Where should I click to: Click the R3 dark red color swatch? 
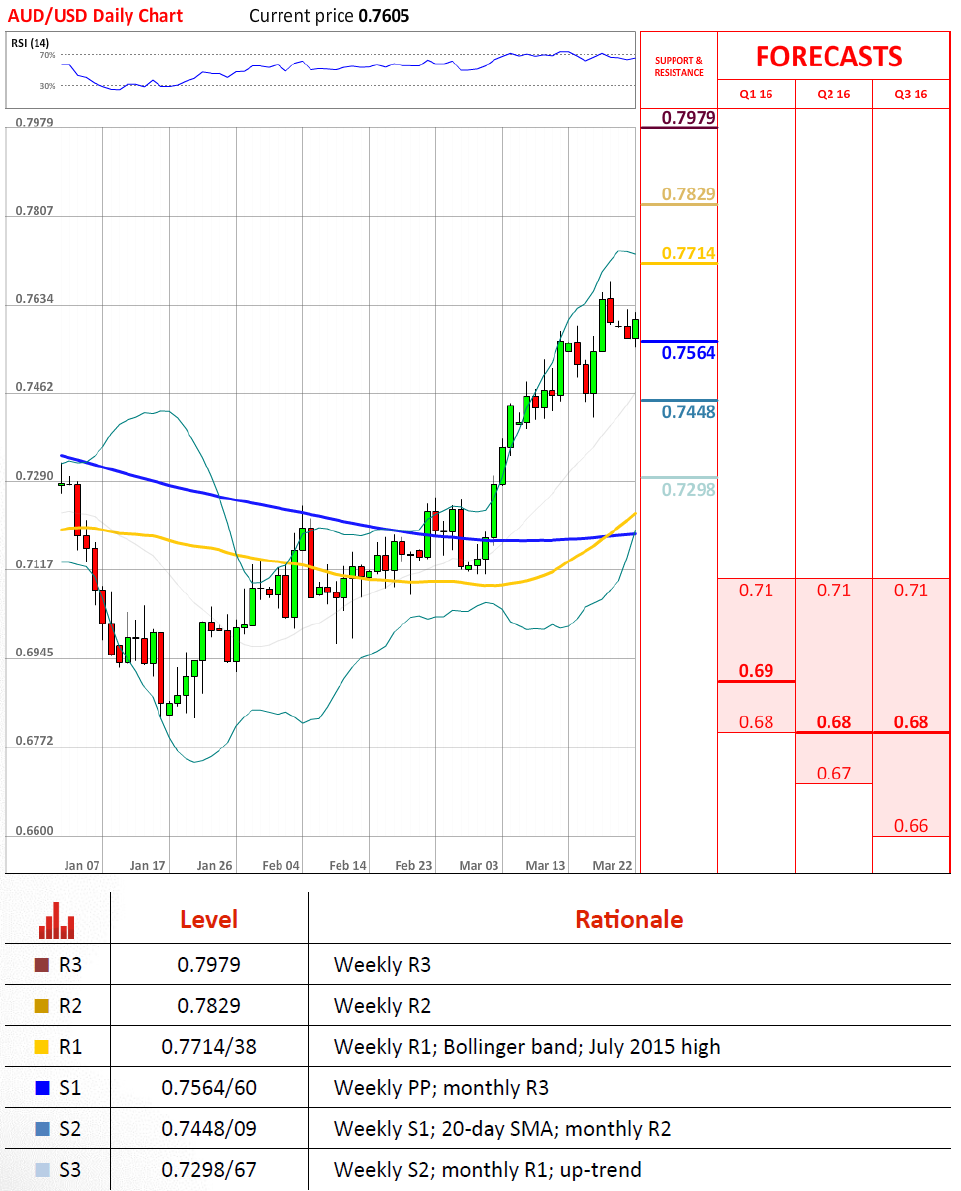(x=42, y=965)
